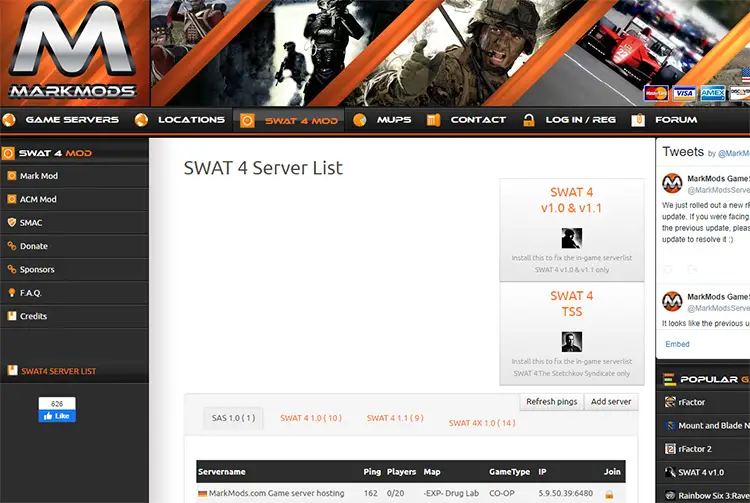This screenshot has height=503, width=750.
Task: Open SWAT4 SERVER LIST sidebar link
Action: pyautogui.click(x=58, y=371)
